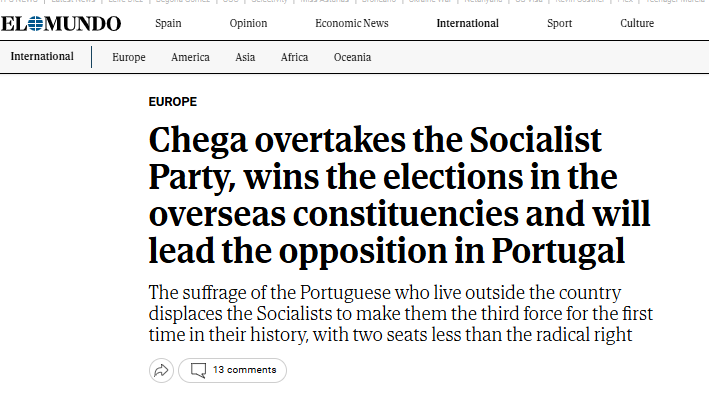Switch to the Europe subsection

(129, 57)
